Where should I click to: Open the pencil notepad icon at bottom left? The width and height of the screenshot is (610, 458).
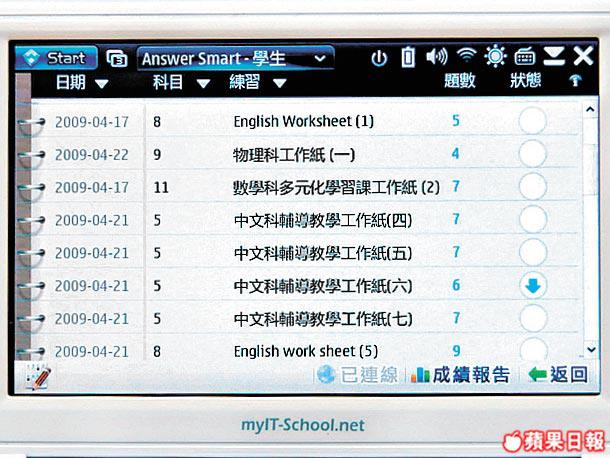pos(37,377)
